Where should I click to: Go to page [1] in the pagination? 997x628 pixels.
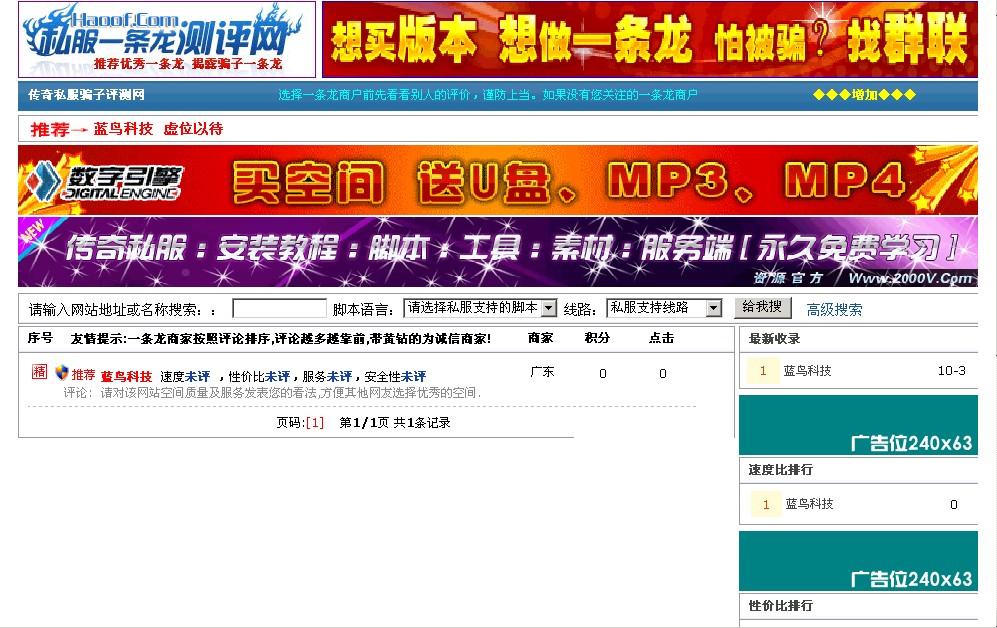click(x=314, y=423)
